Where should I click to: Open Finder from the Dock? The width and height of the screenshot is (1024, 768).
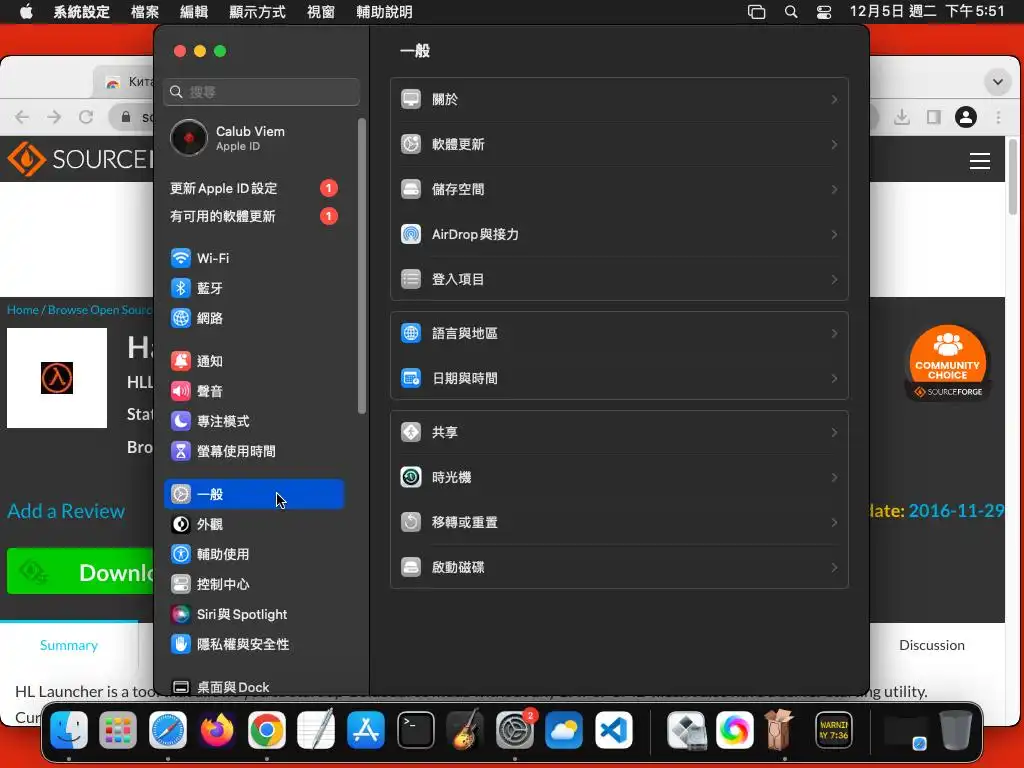69,729
